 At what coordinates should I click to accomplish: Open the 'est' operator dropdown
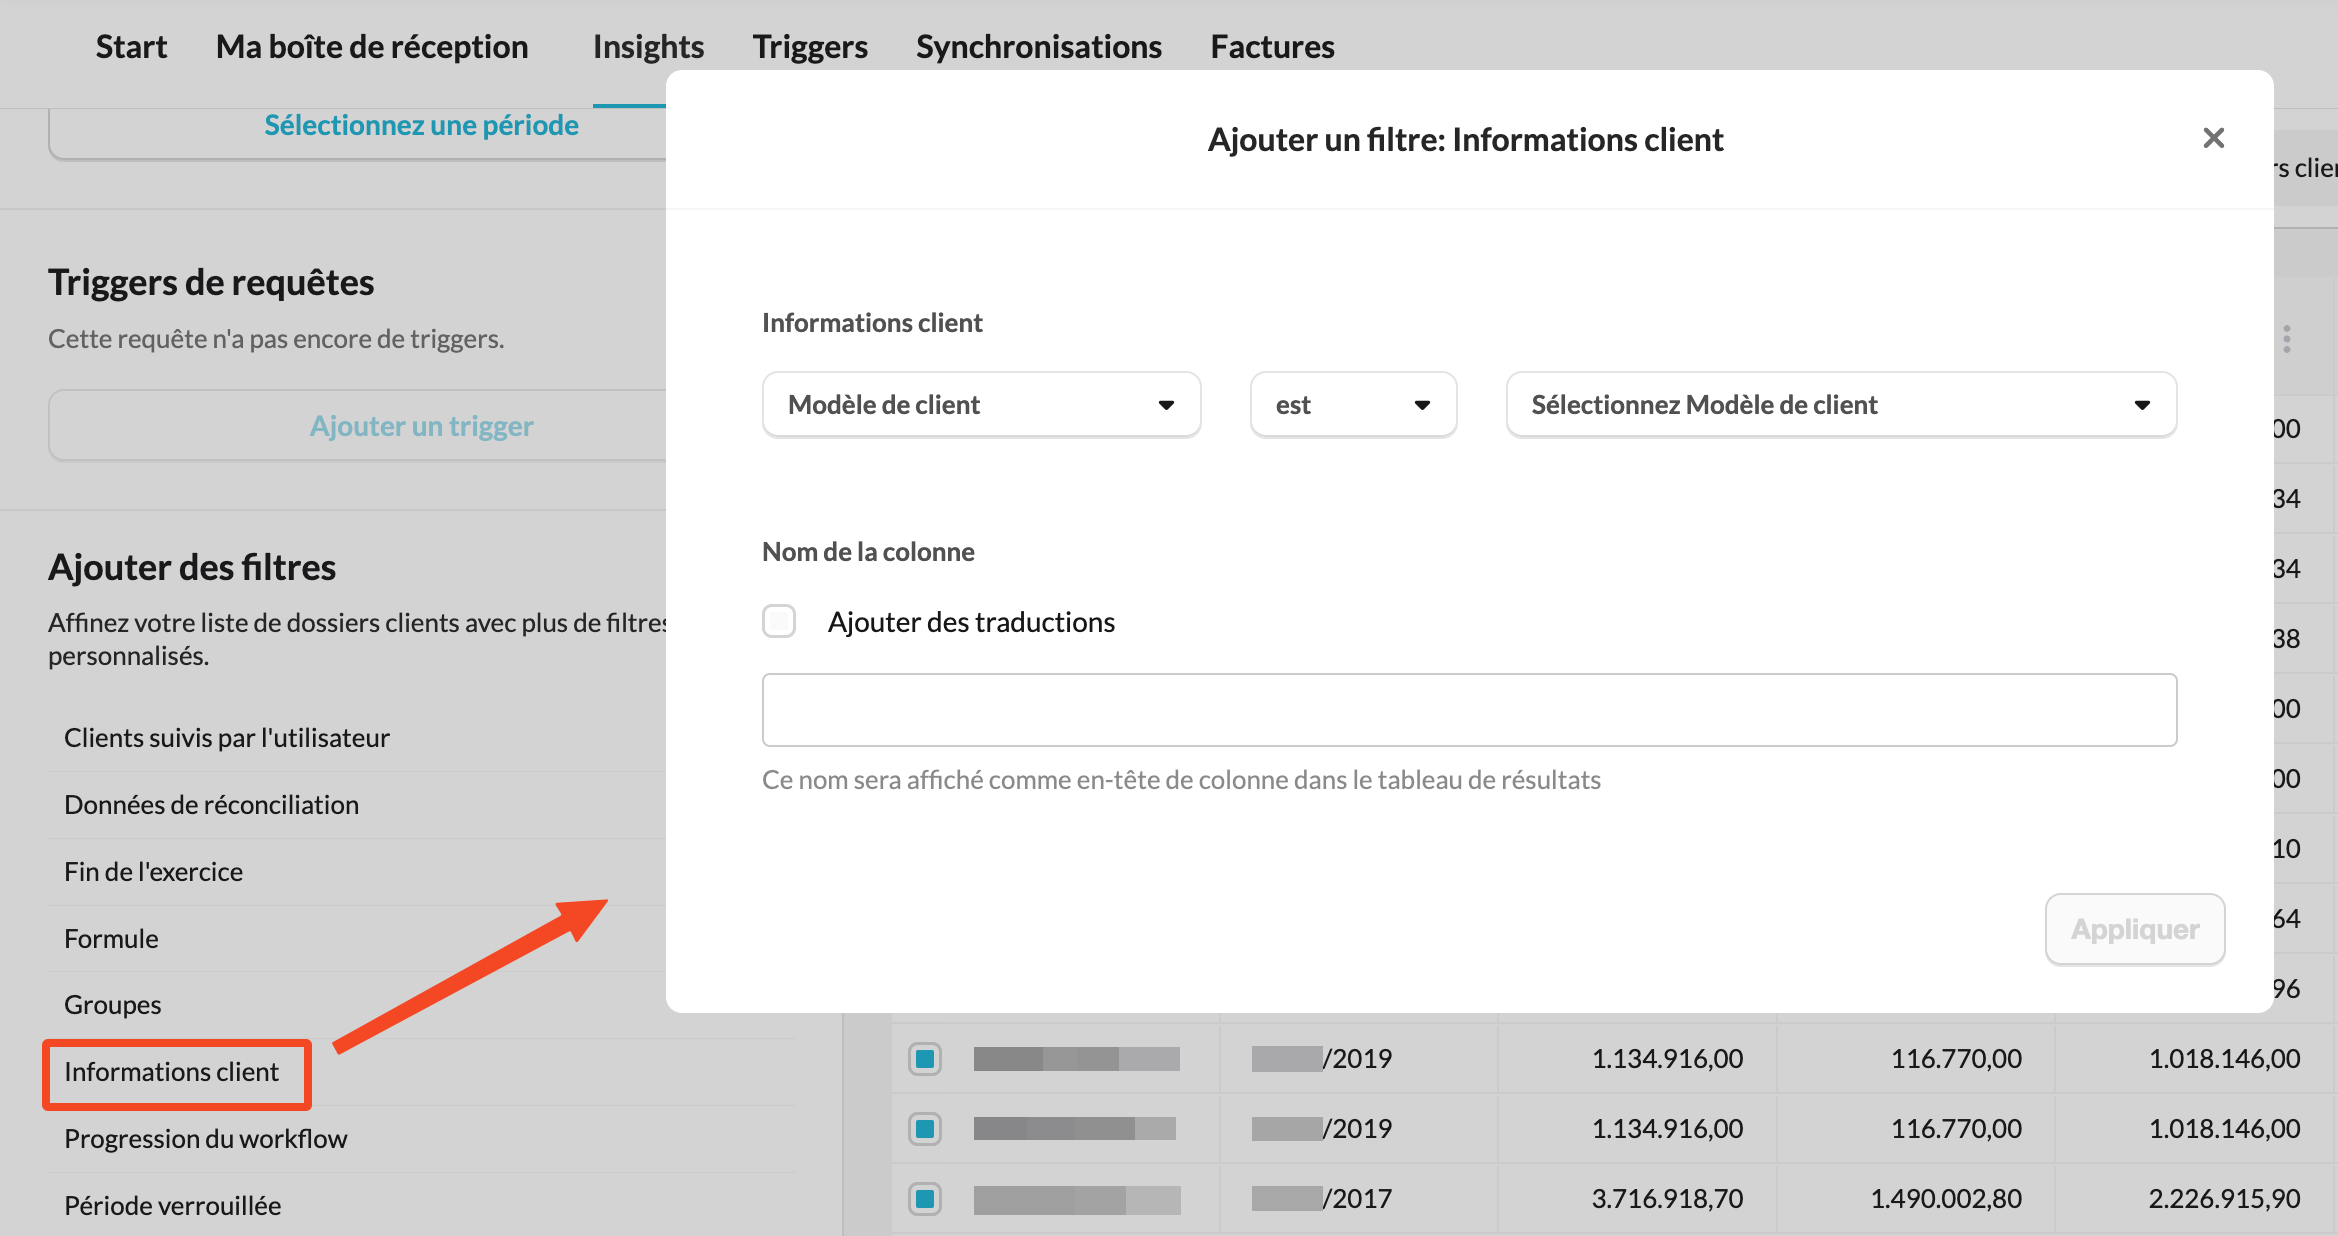tap(1352, 404)
